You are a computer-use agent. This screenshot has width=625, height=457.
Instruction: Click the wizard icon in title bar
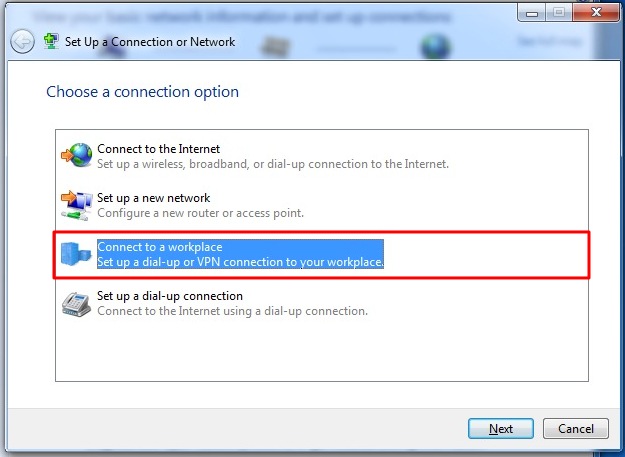click(x=51, y=42)
